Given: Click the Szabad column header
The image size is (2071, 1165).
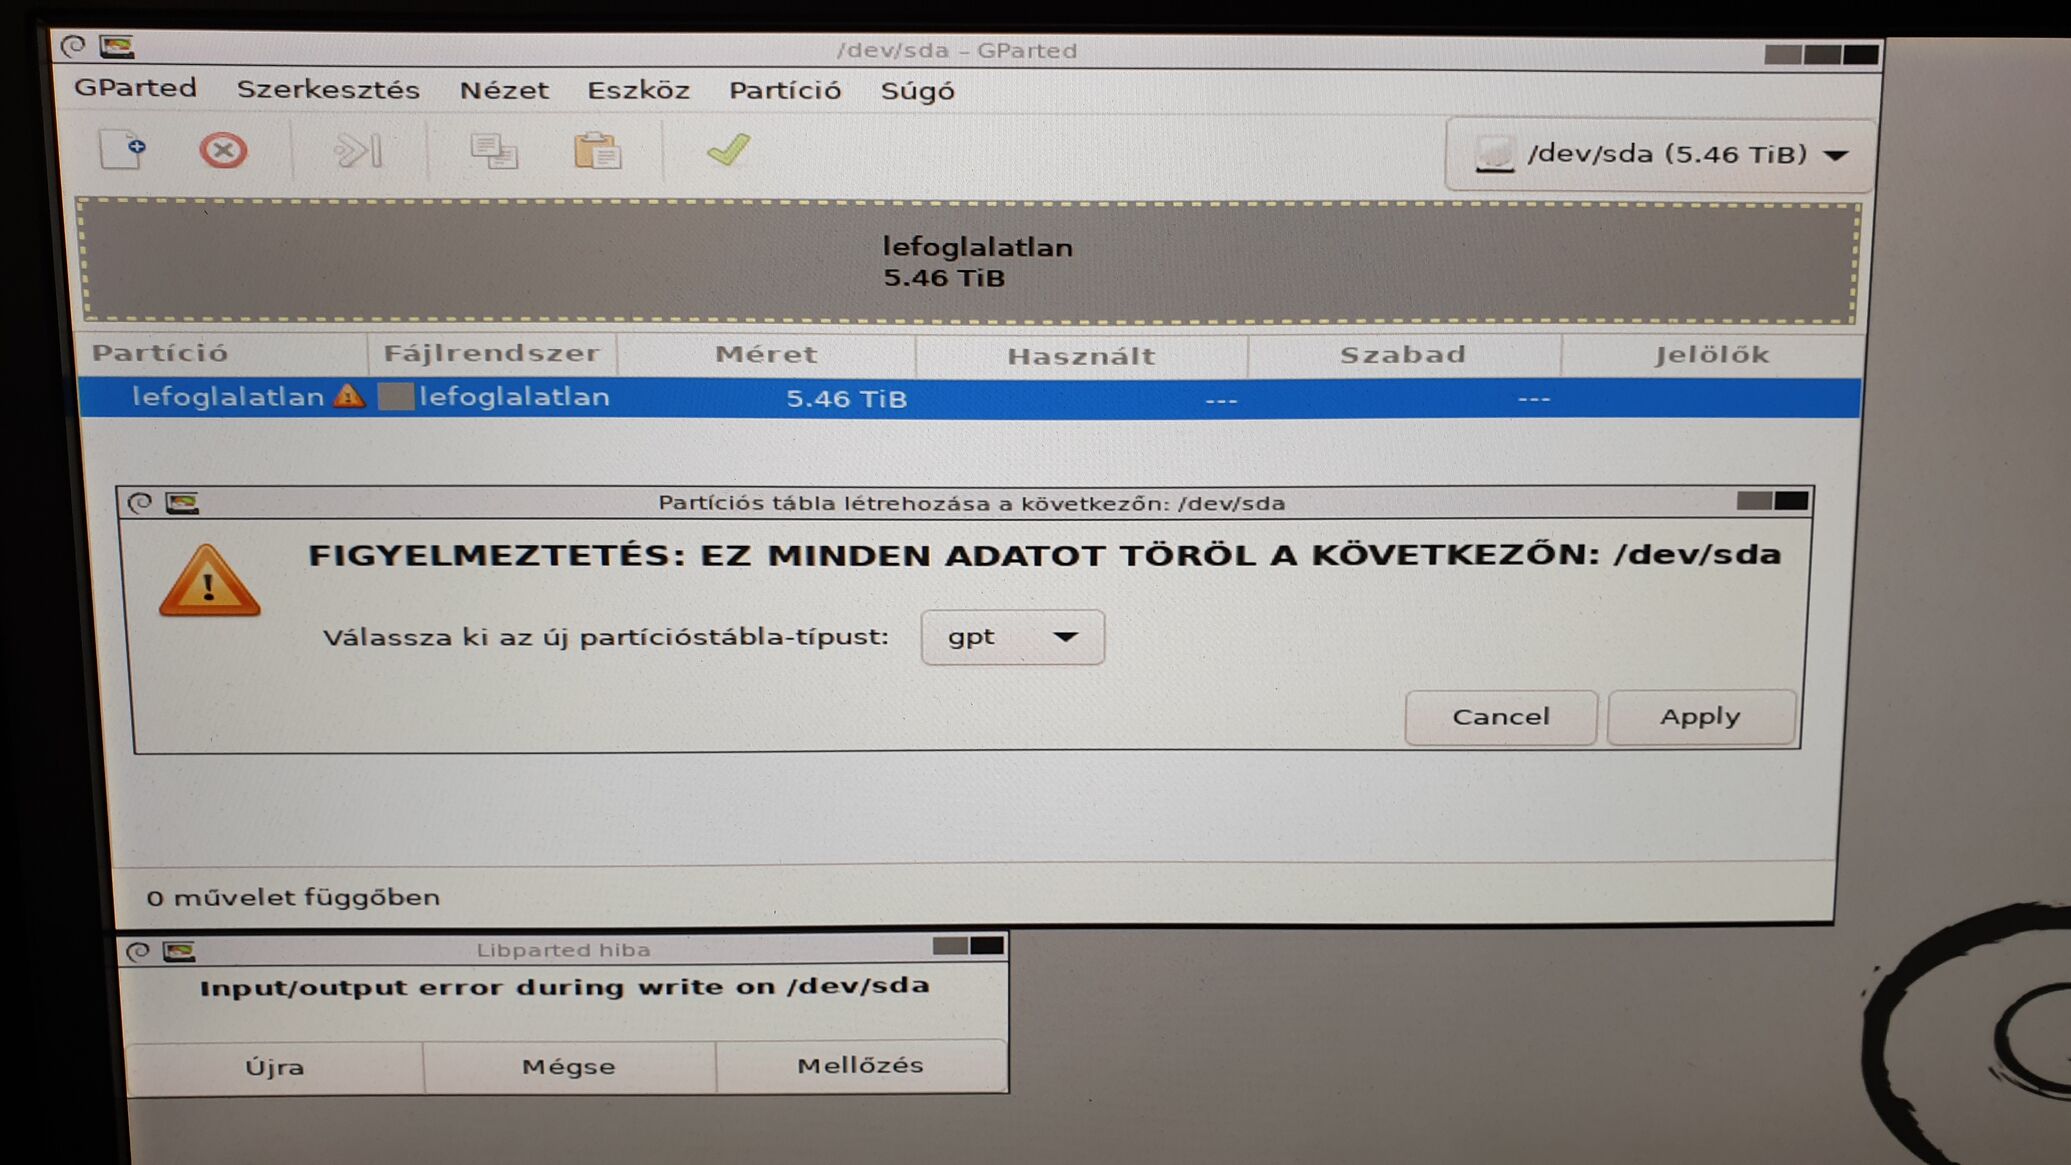Looking at the screenshot, I should click(1403, 355).
